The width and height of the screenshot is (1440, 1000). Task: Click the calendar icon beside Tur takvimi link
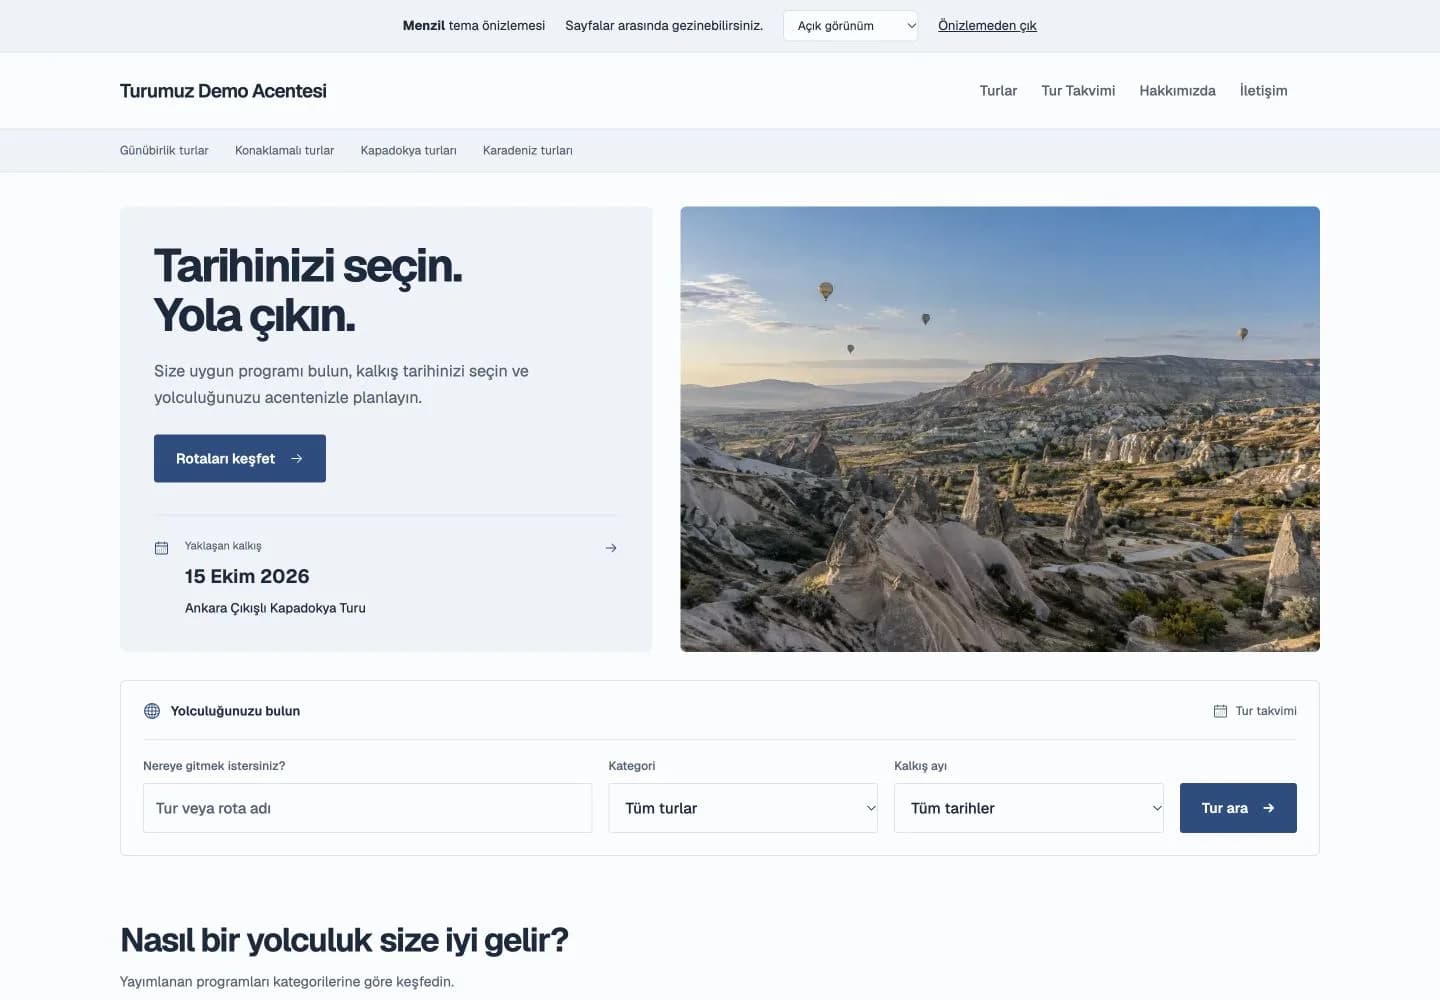click(x=1220, y=711)
